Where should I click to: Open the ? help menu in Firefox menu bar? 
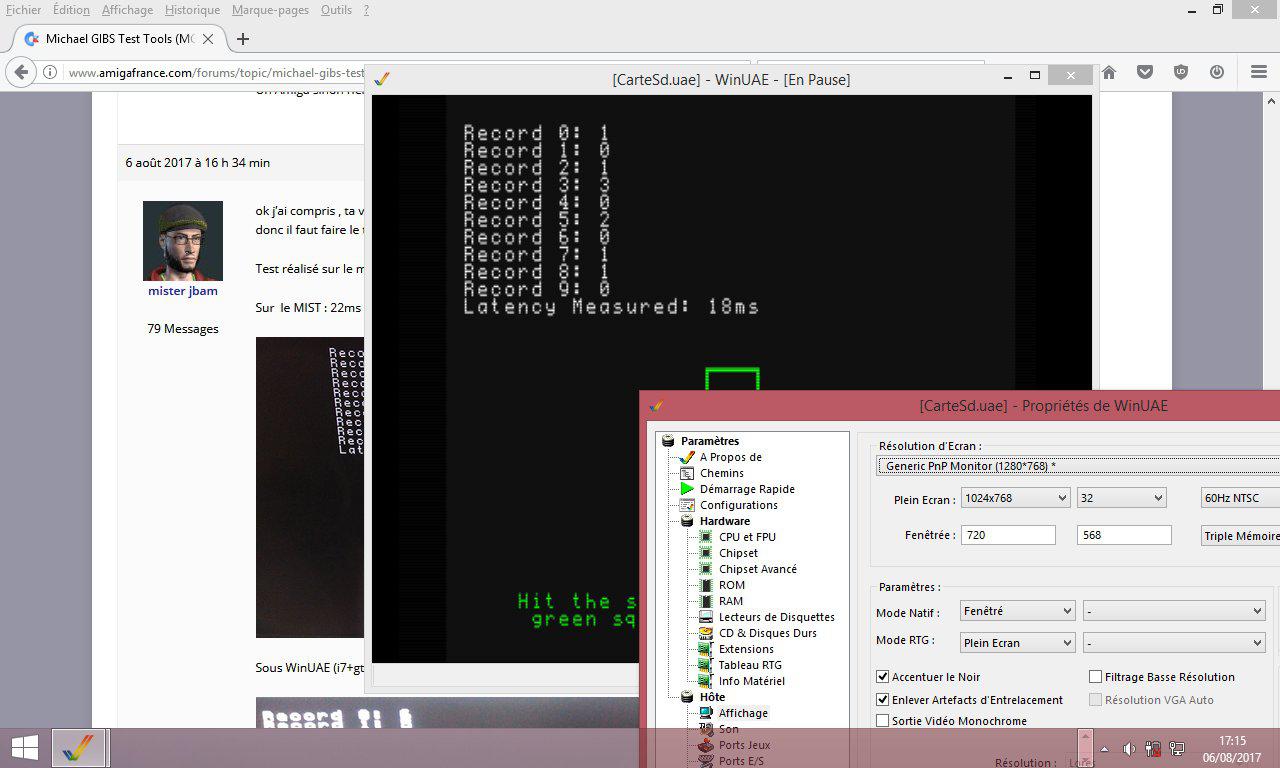coord(366,10)
